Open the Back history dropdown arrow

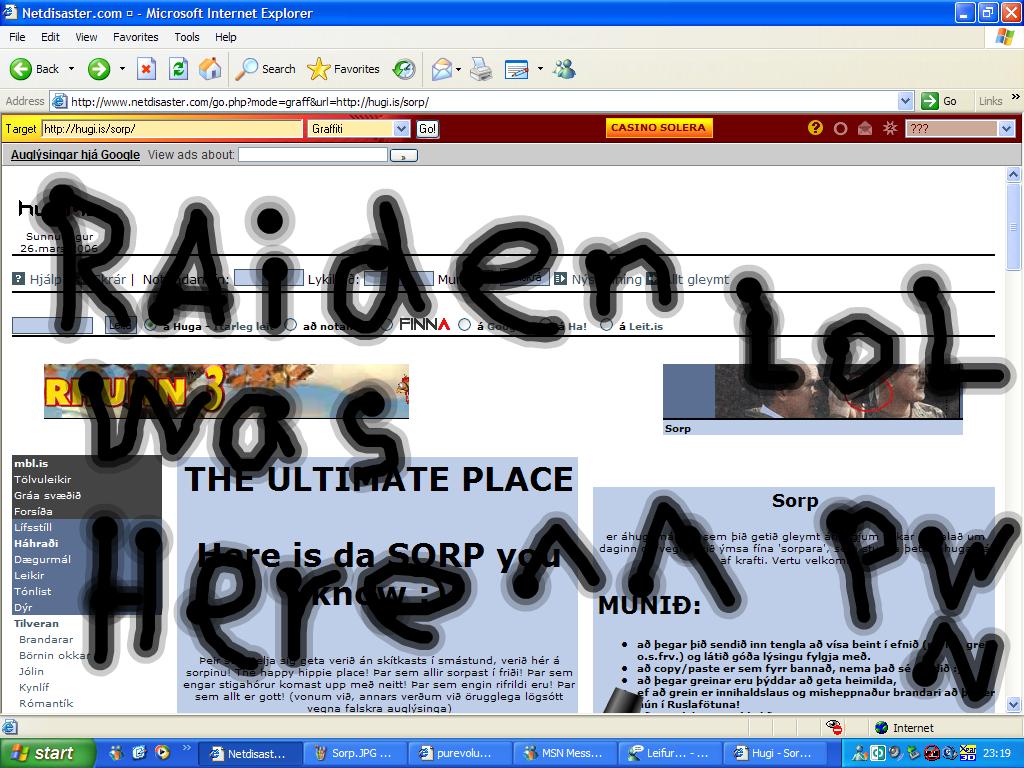(x=71, y=69)
